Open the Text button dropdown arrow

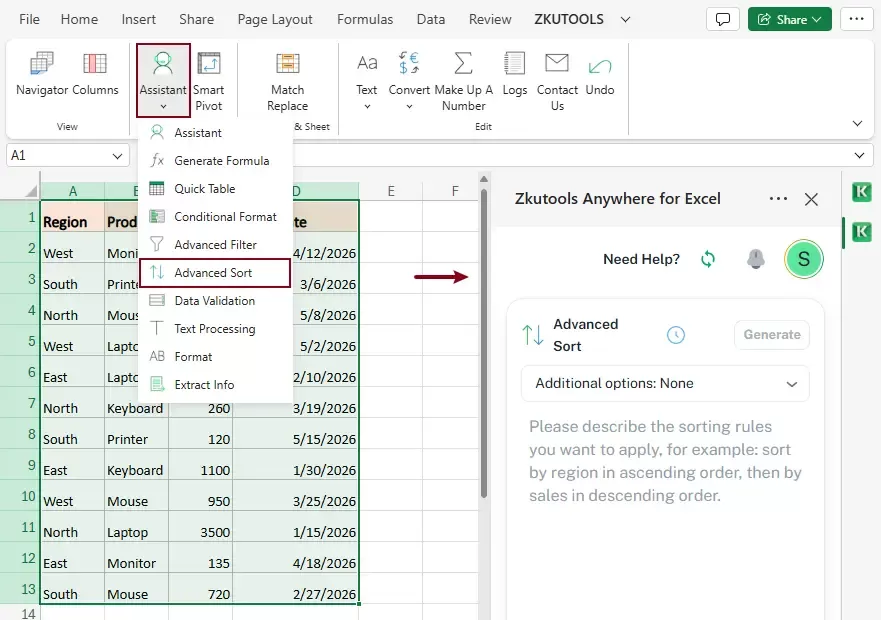367,106
